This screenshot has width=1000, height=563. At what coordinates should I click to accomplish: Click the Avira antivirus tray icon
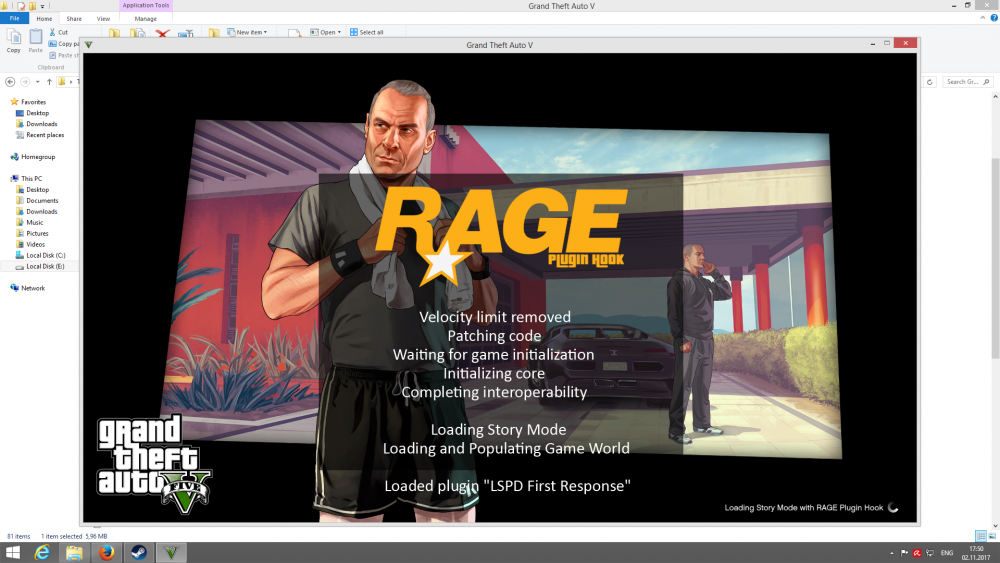(917, 553)
